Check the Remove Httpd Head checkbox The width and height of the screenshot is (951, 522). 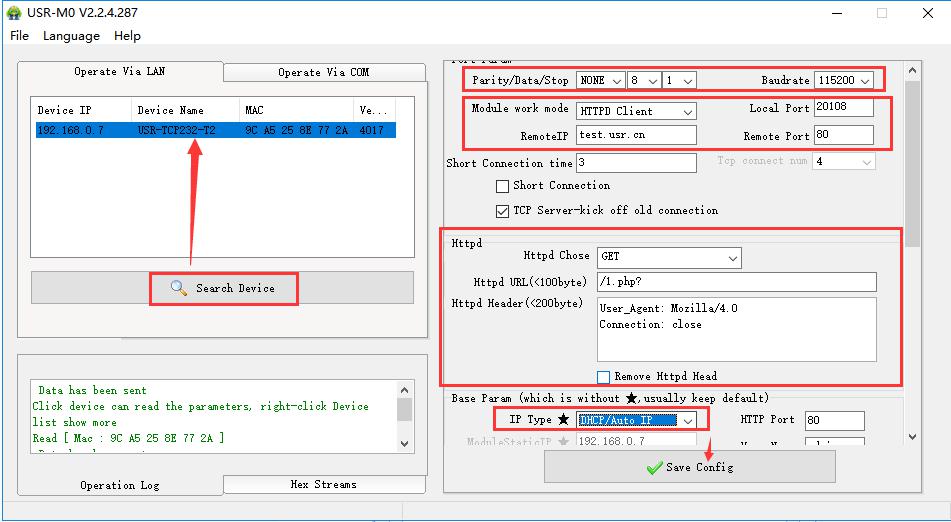pyautogui.click(x=603, y=377)
